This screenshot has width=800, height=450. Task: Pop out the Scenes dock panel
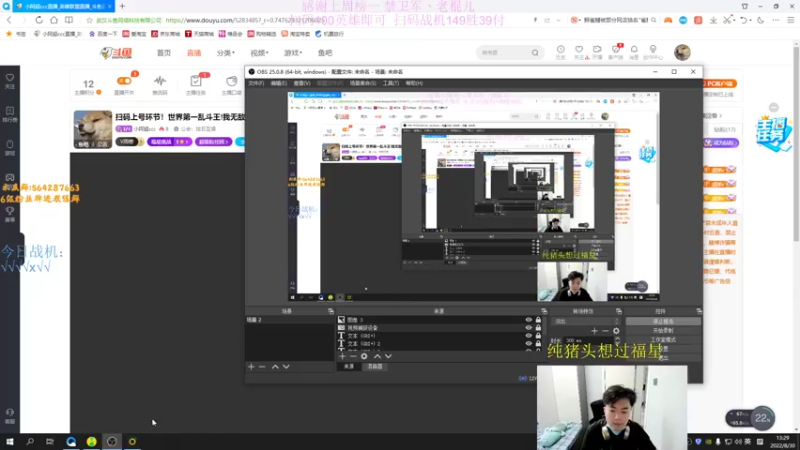pos(331,311)
